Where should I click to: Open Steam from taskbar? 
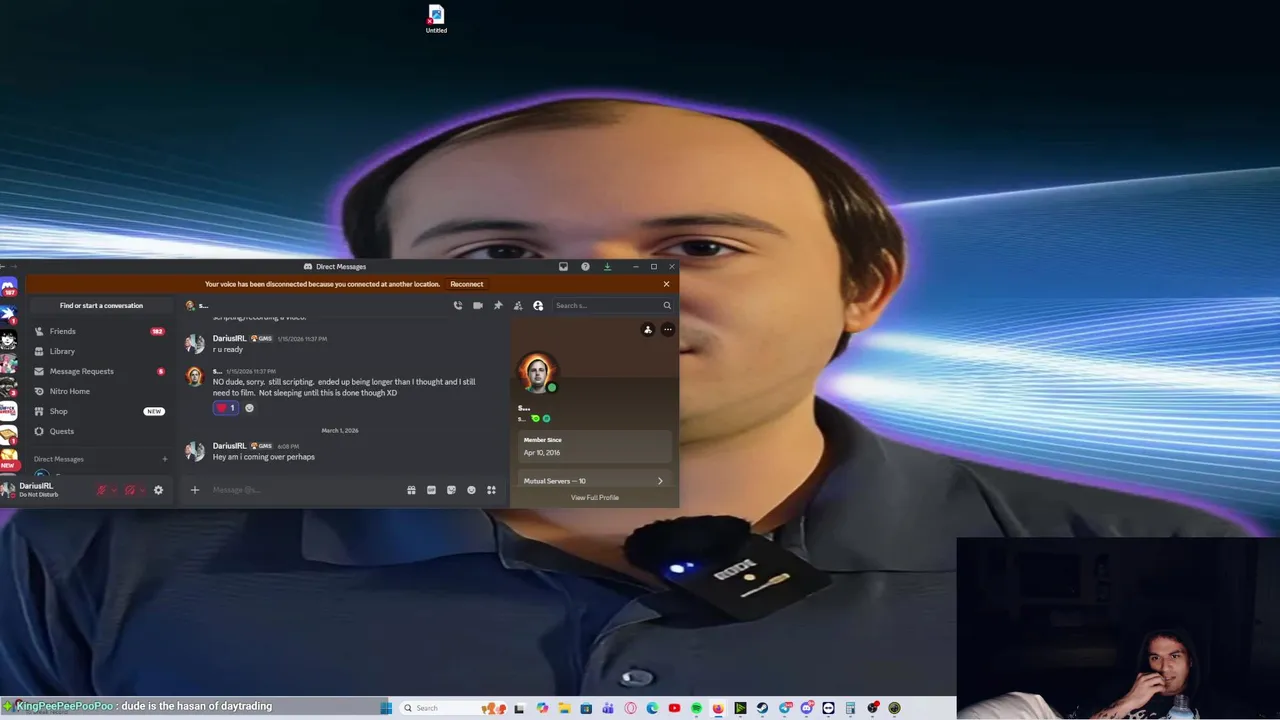(x=762, y=708)
